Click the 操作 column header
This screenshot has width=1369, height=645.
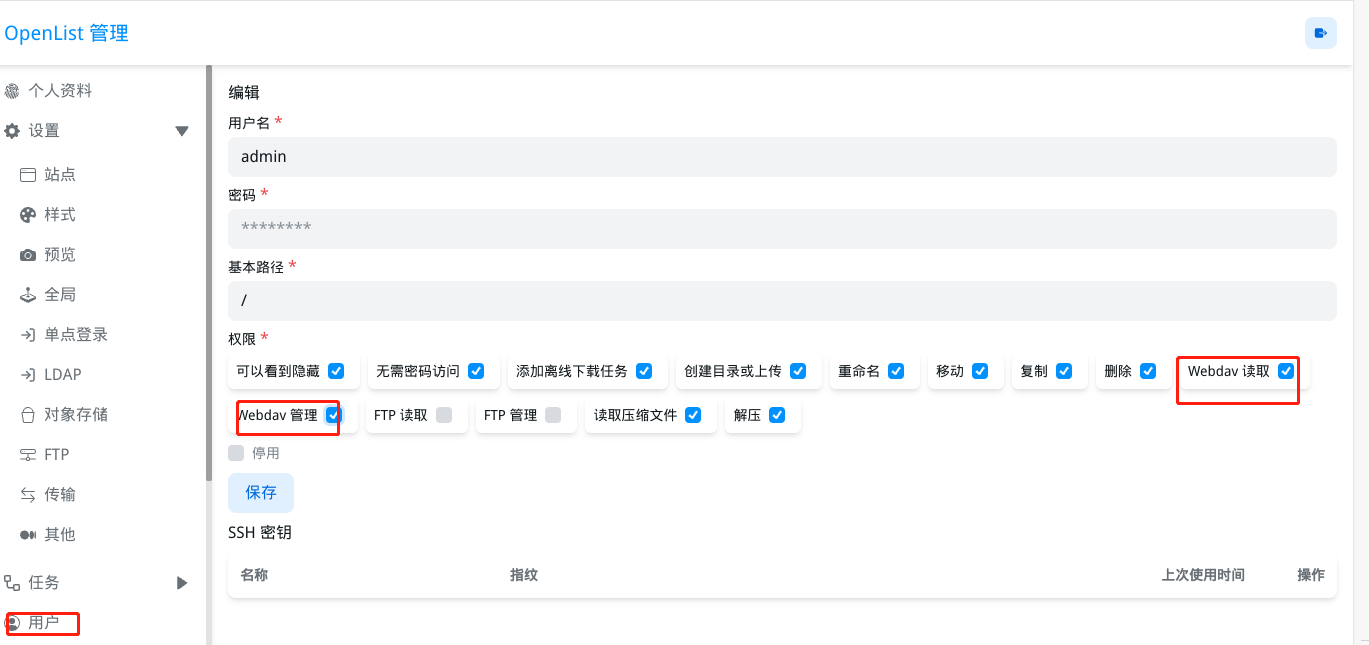pyautogui.click(x=1311, y=575)
